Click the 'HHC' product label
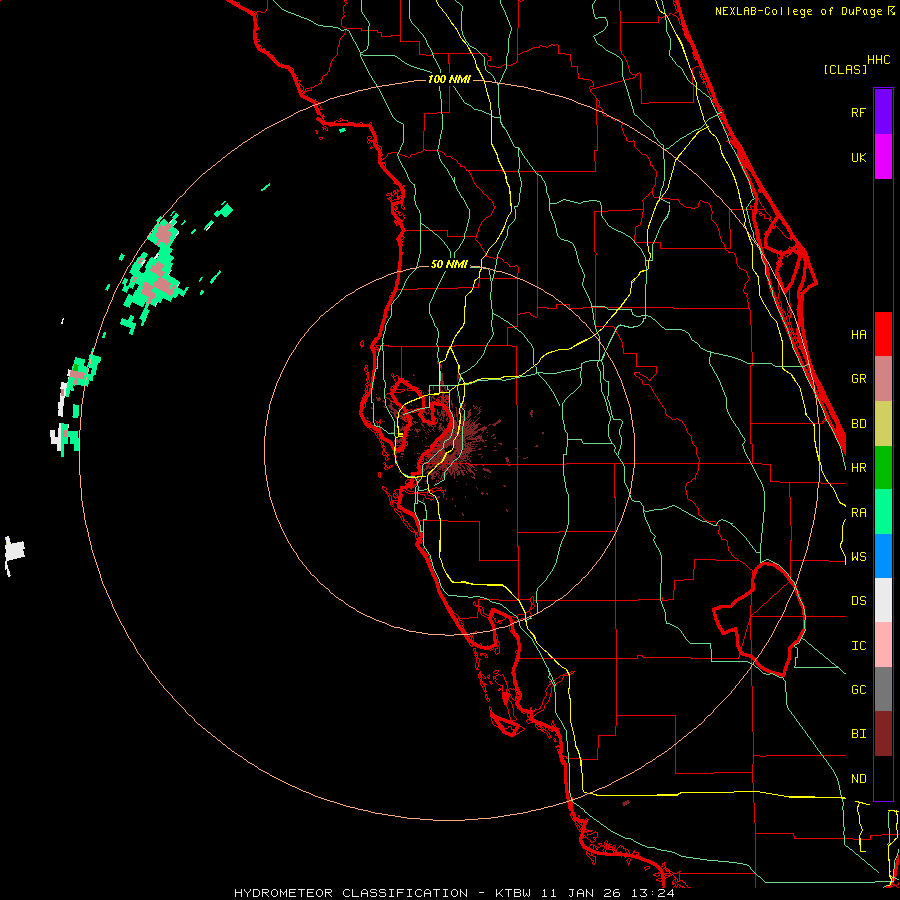 (879, 60)
